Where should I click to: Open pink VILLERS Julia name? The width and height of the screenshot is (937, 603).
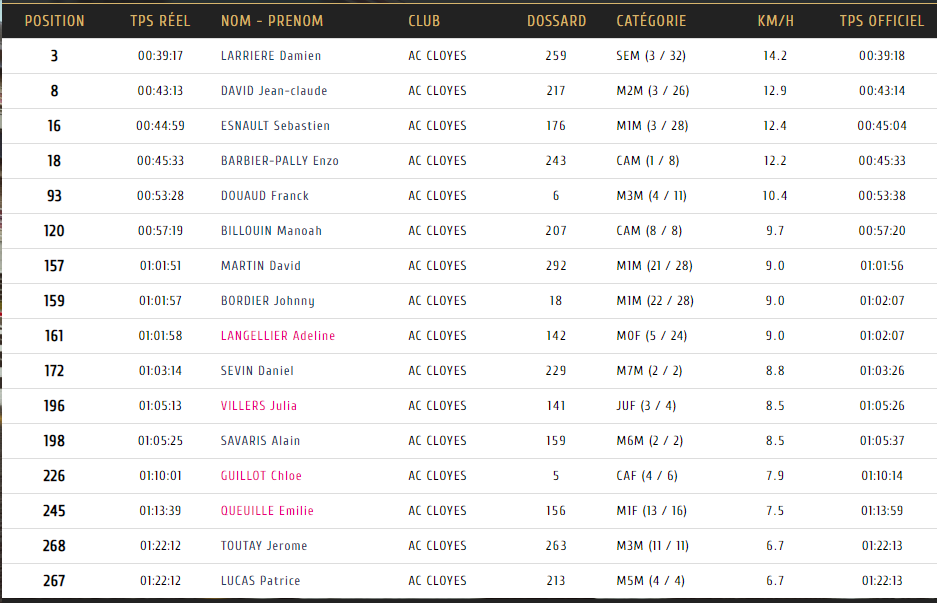click(259, 406)
